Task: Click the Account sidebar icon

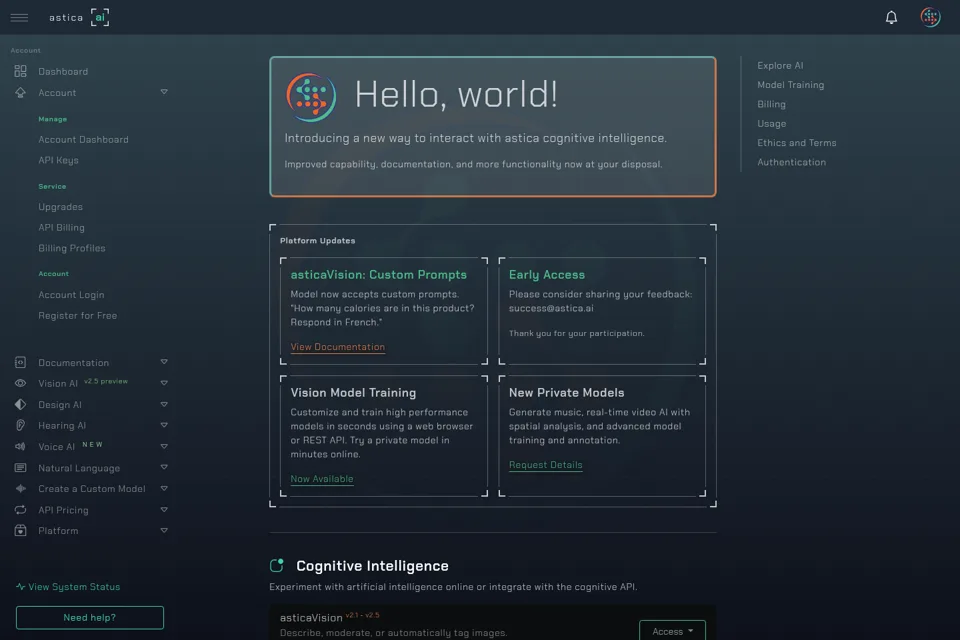Action: pyautogui.click(x=20, y=92)
